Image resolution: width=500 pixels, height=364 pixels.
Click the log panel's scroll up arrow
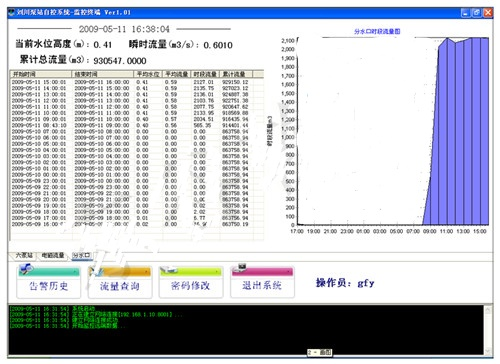click(488, 310)
